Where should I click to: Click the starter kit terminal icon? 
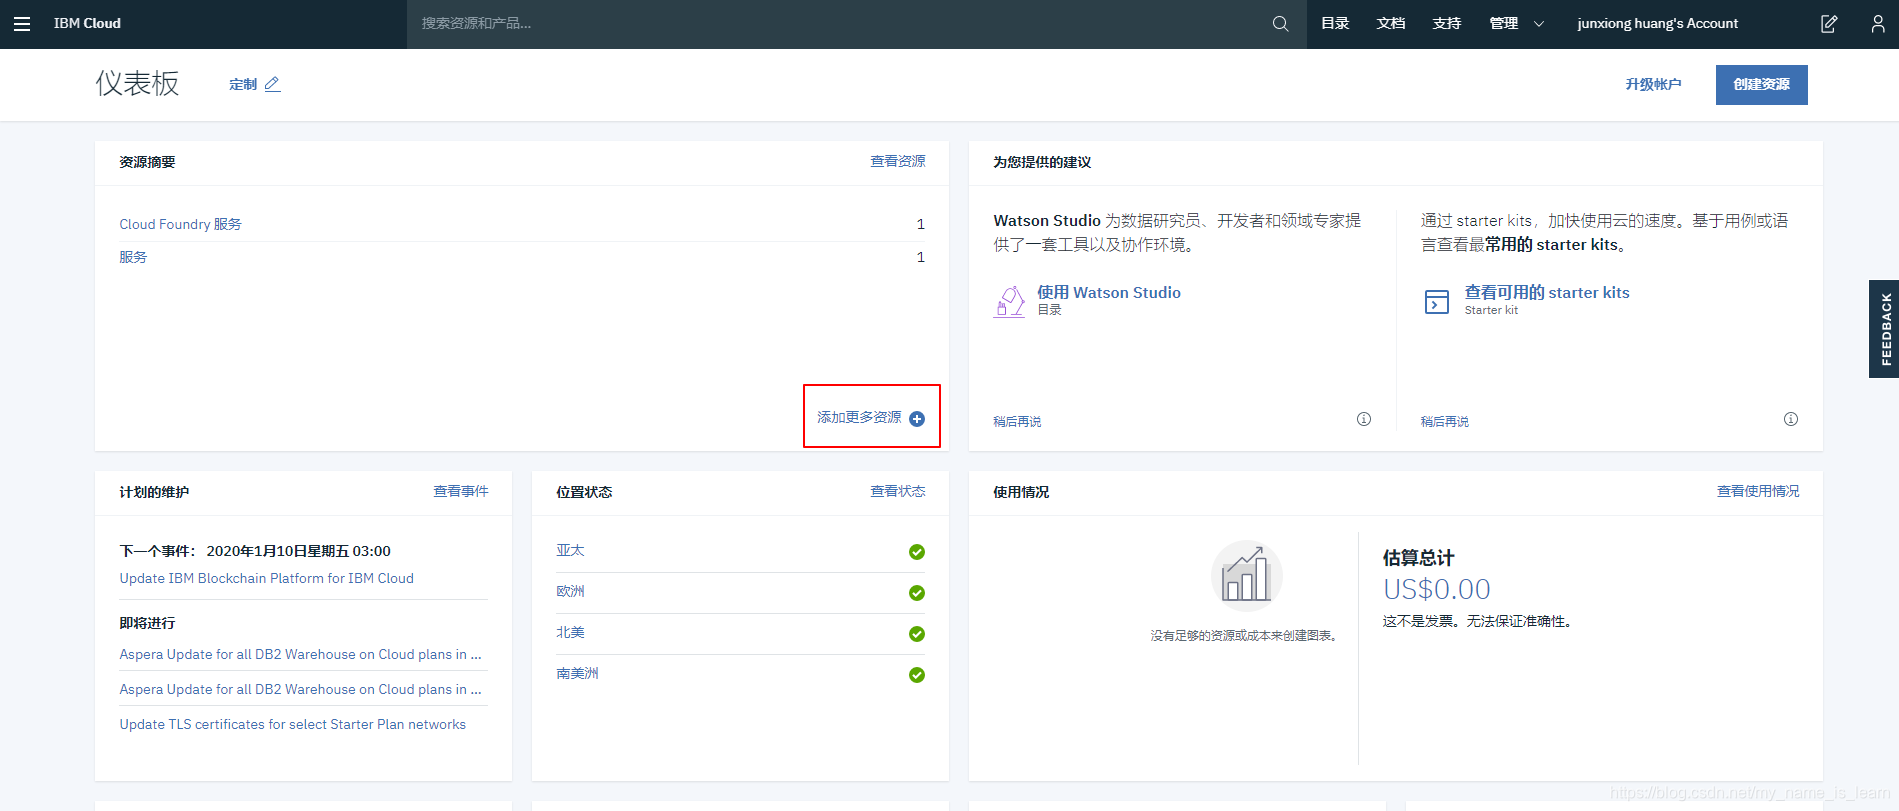[x=1437, y=301]
